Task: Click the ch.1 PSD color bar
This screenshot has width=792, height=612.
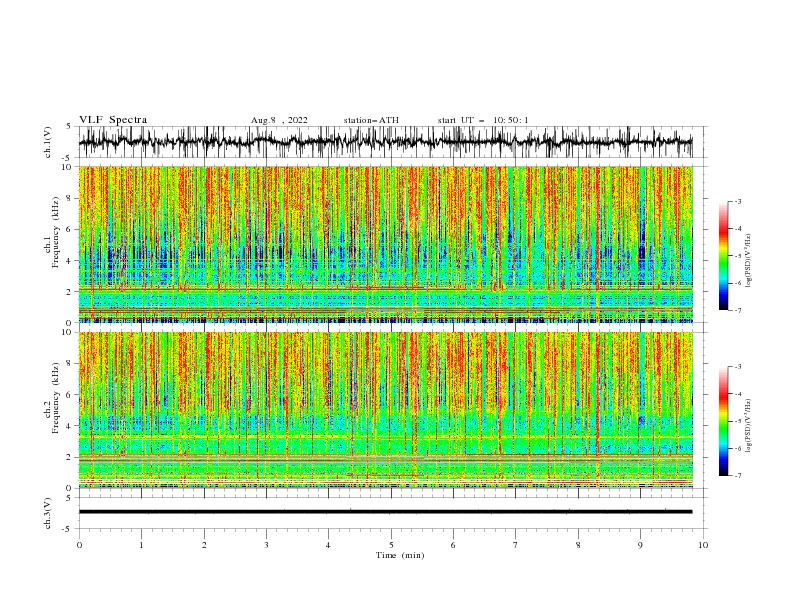Action: [x=724, y=256]
